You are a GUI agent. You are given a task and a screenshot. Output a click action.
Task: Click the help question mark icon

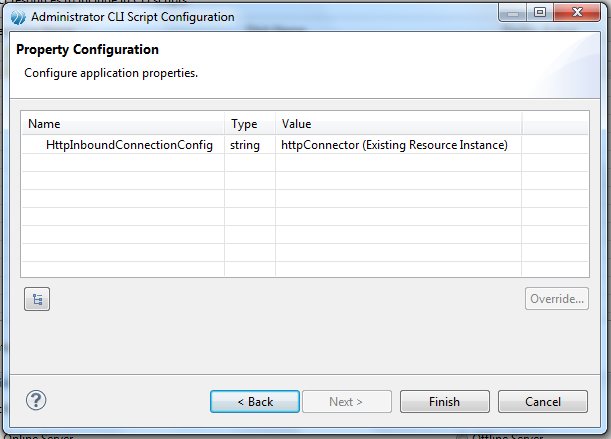(x=36, y=401)
